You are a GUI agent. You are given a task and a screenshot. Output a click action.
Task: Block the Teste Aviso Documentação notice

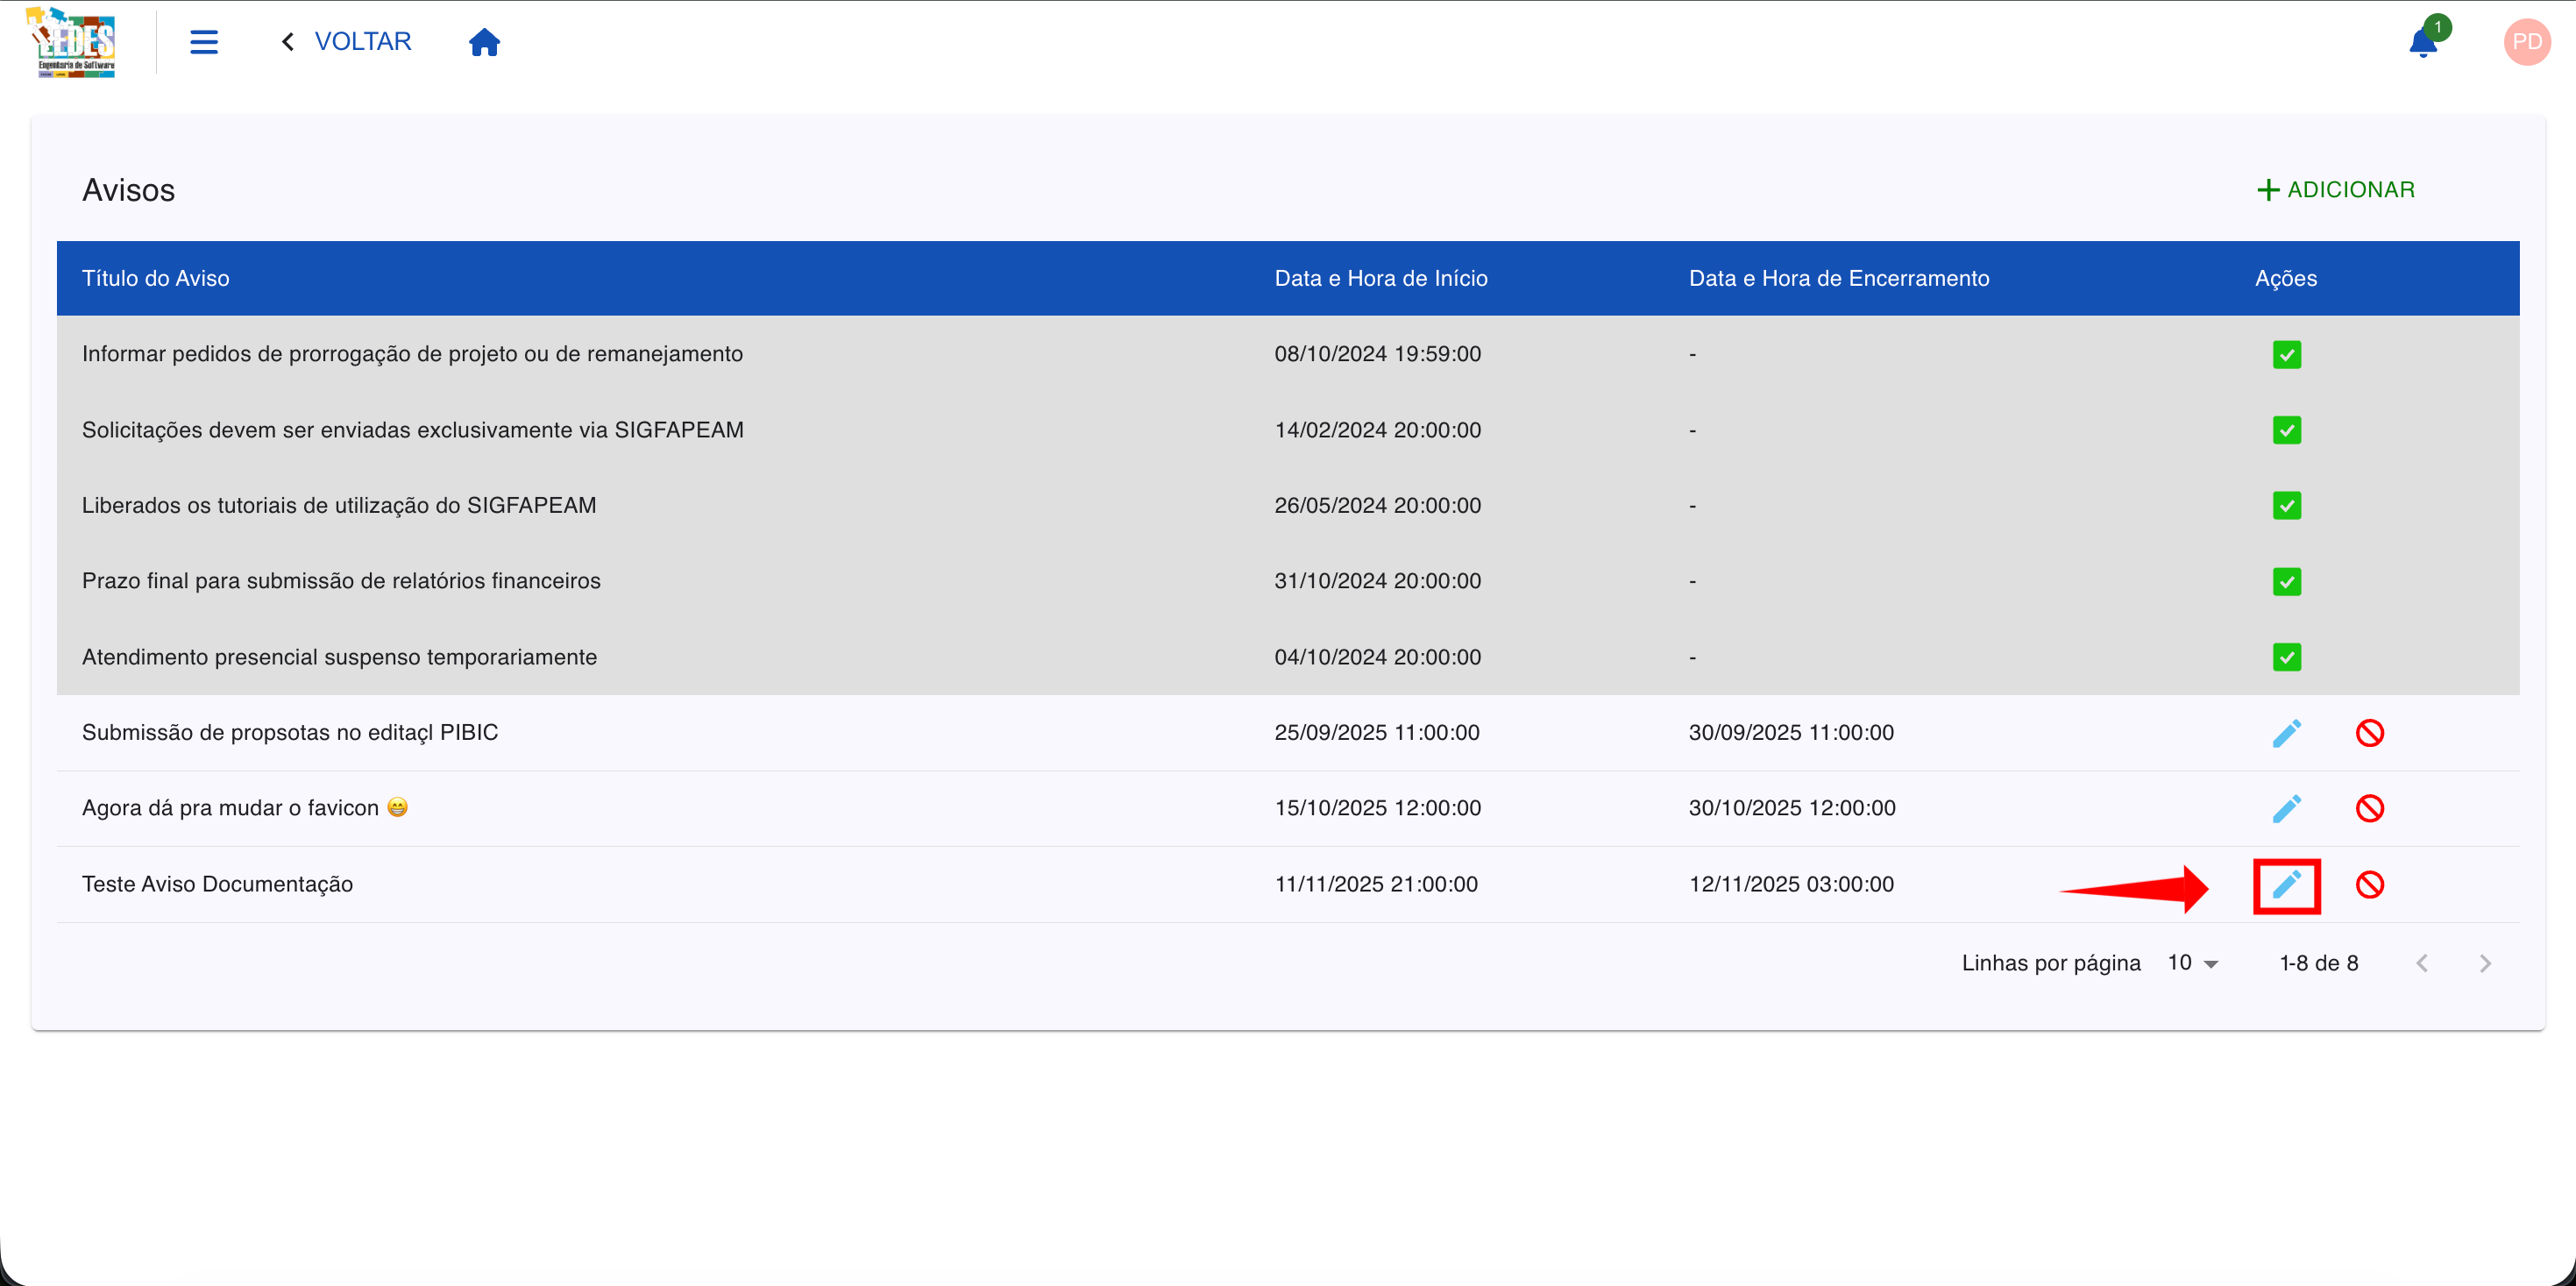[x=2369, y=885]
